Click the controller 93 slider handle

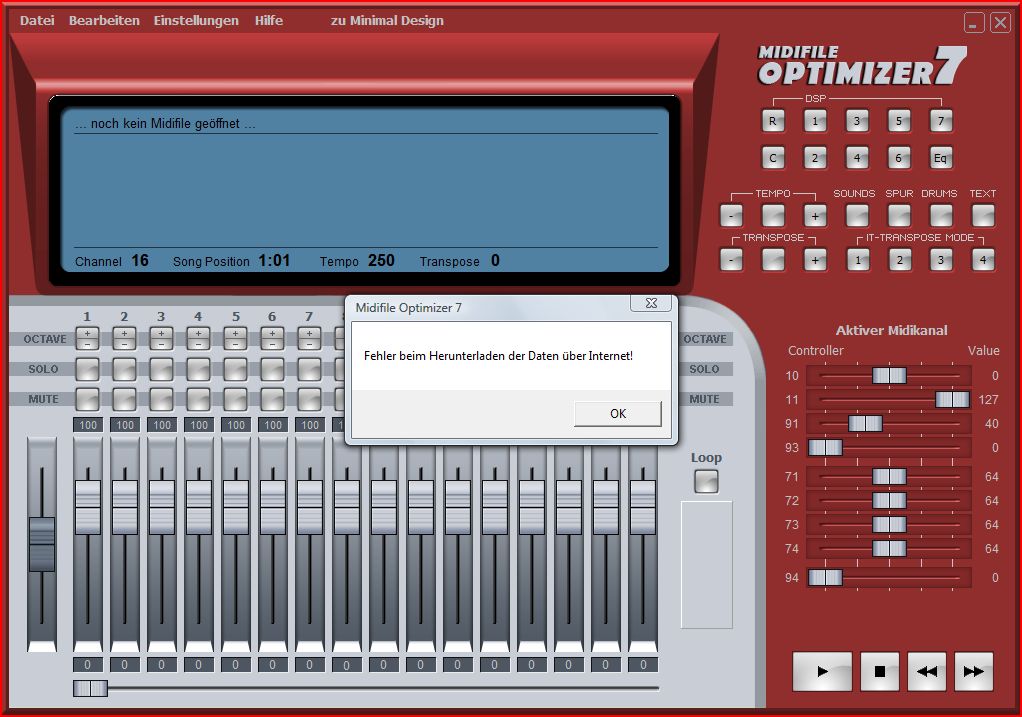[x=825, y=448]
